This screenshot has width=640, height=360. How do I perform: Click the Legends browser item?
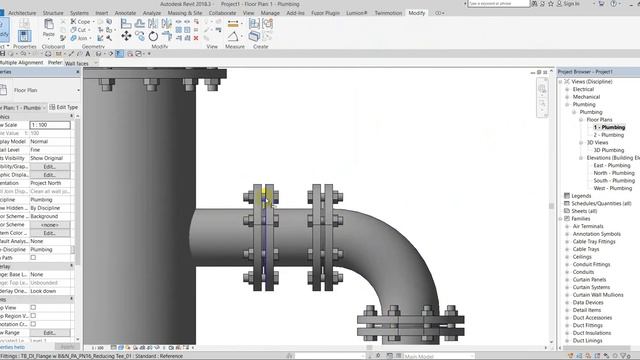[x=581, y=196]
